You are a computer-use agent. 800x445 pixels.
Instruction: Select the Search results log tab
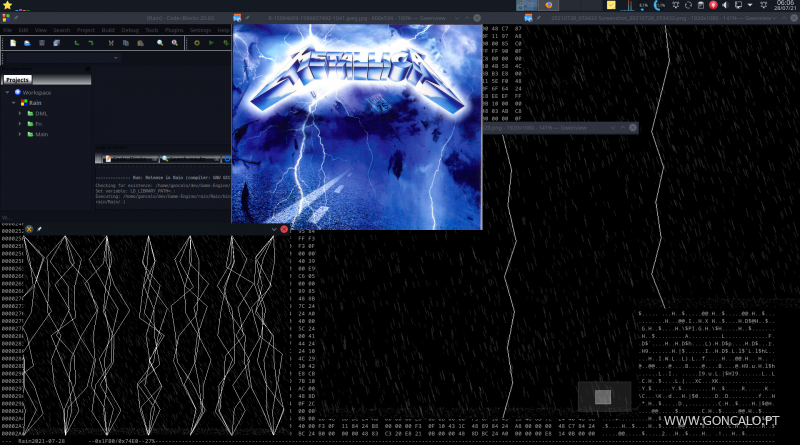[192, 159]
